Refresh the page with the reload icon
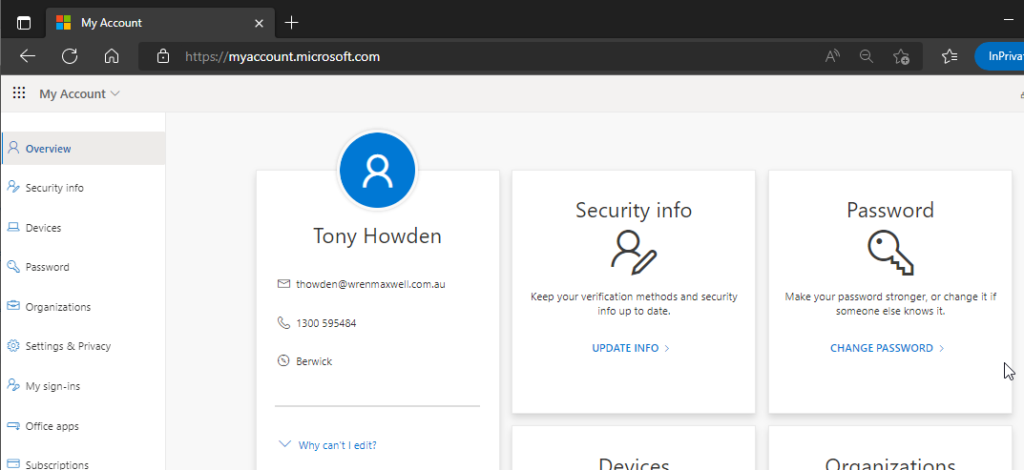Viewport: 1024px width, 470px height. coord(70,56)
